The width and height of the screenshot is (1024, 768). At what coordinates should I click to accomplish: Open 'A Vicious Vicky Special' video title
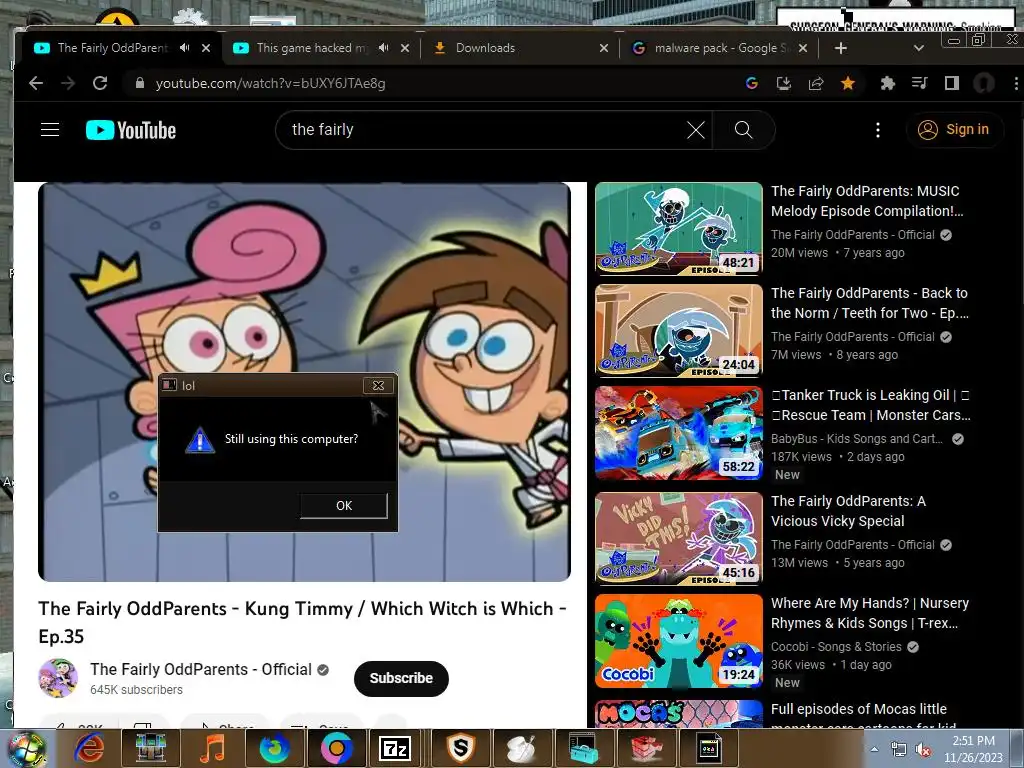tap(848, 511)
